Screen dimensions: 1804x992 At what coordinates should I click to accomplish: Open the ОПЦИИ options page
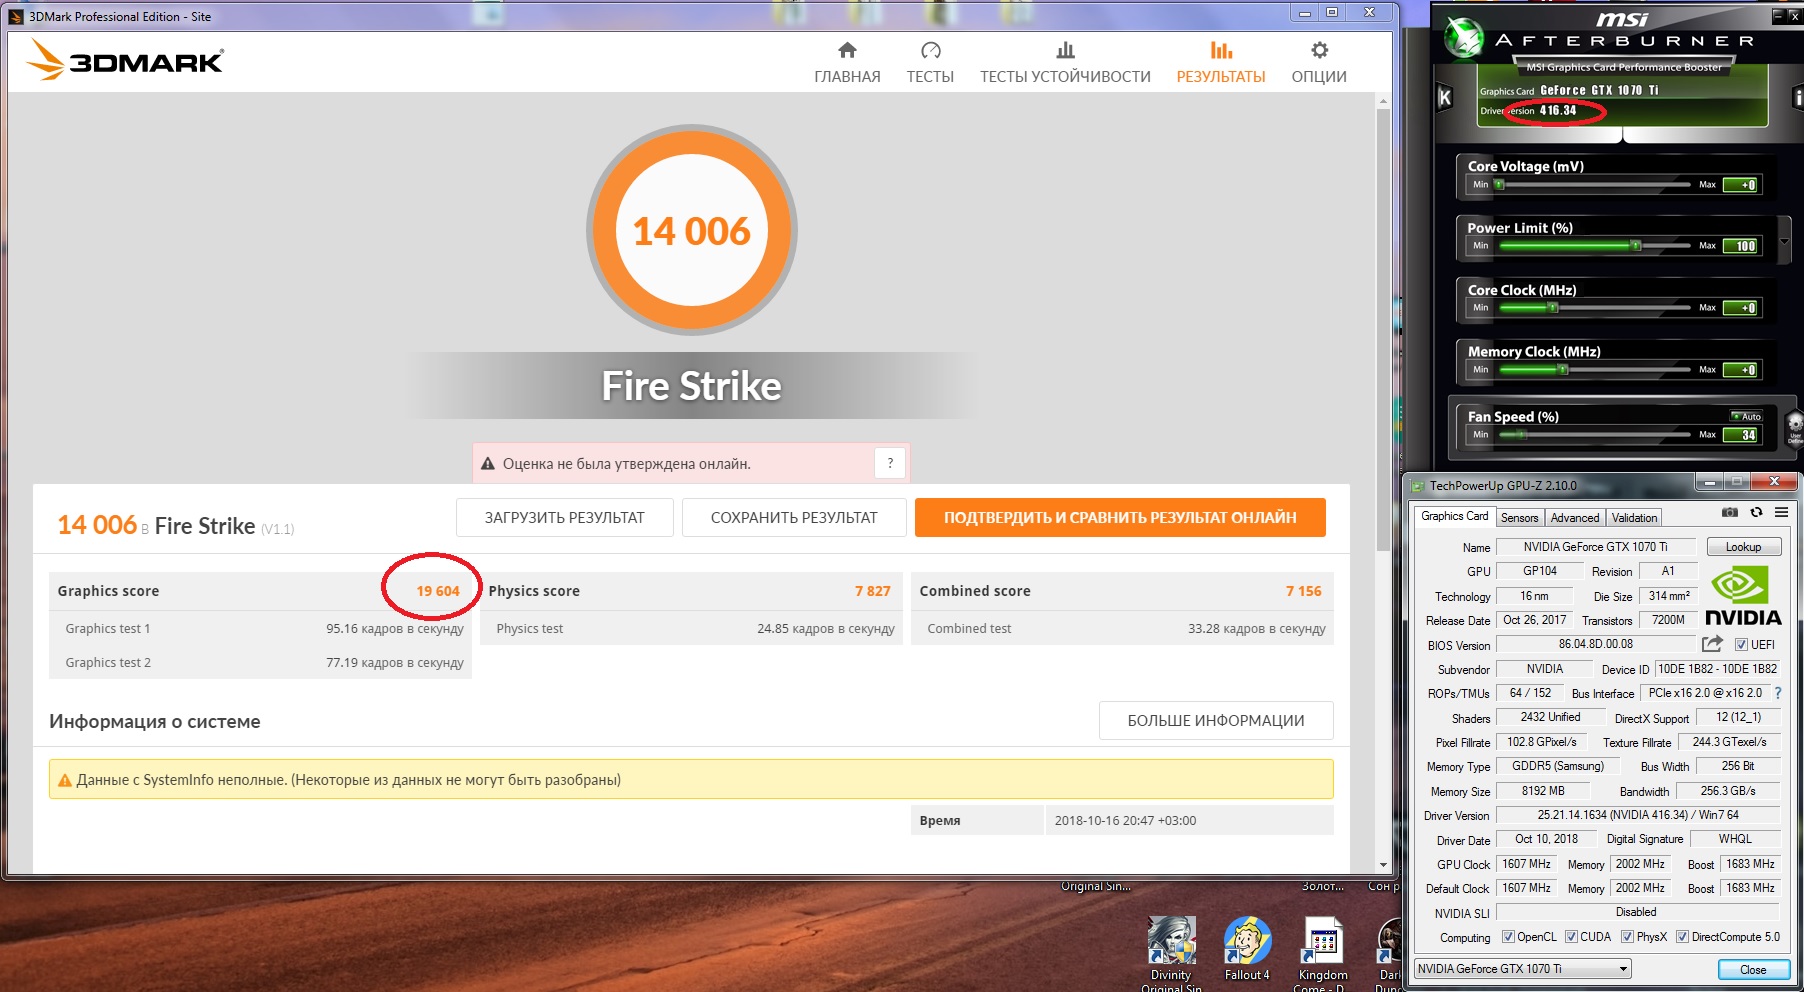coord(1319,62)
